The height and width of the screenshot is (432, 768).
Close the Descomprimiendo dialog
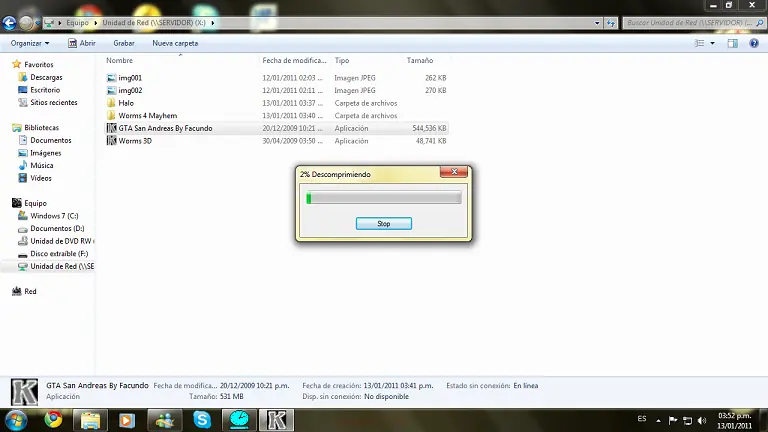[x=454, y=171]
